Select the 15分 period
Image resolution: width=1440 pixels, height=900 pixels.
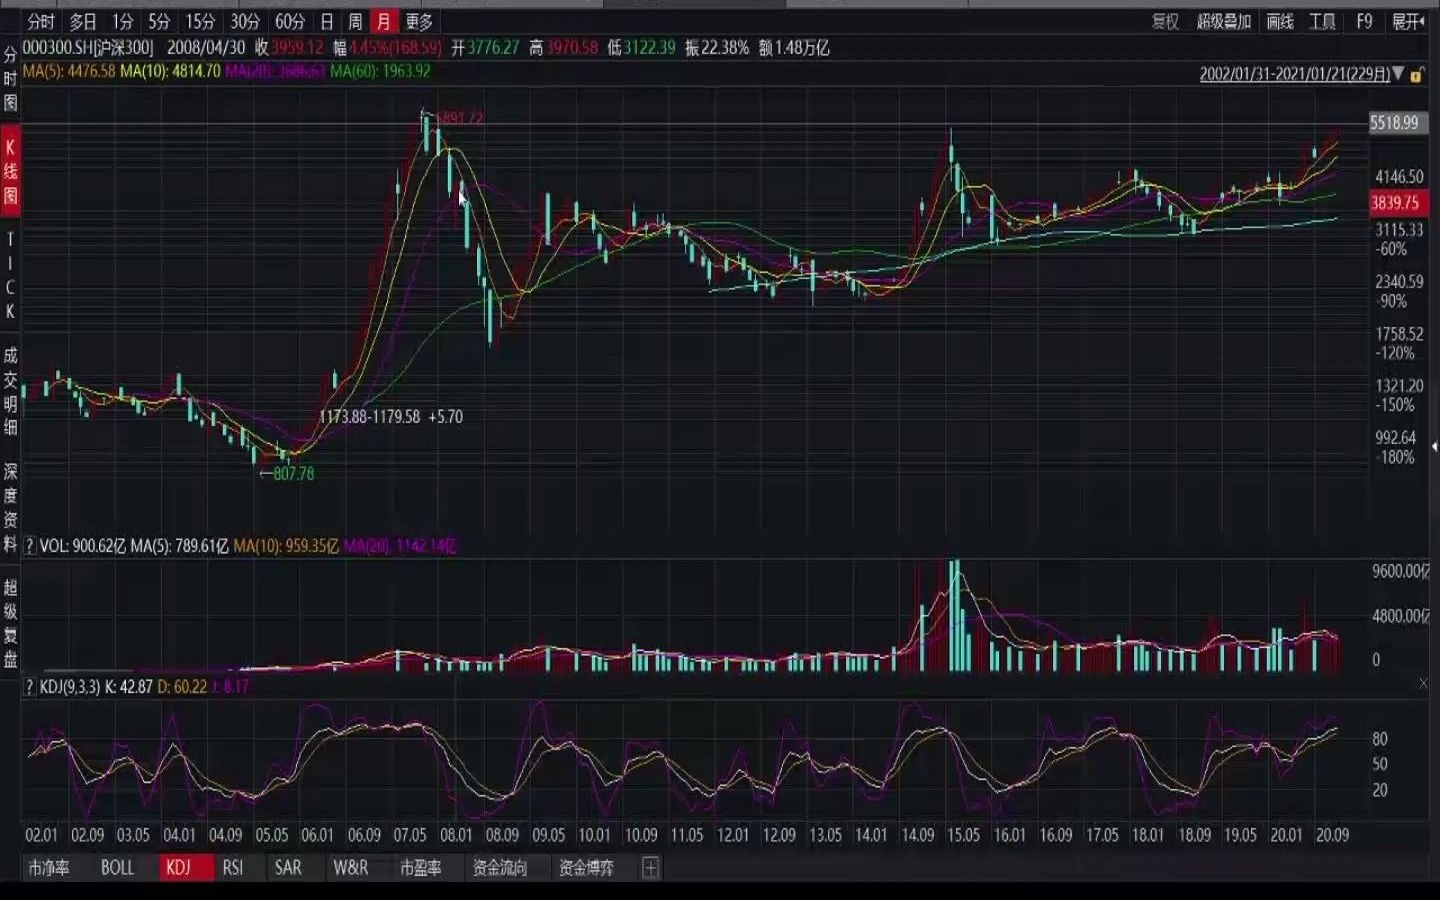(x=200, y=21)
